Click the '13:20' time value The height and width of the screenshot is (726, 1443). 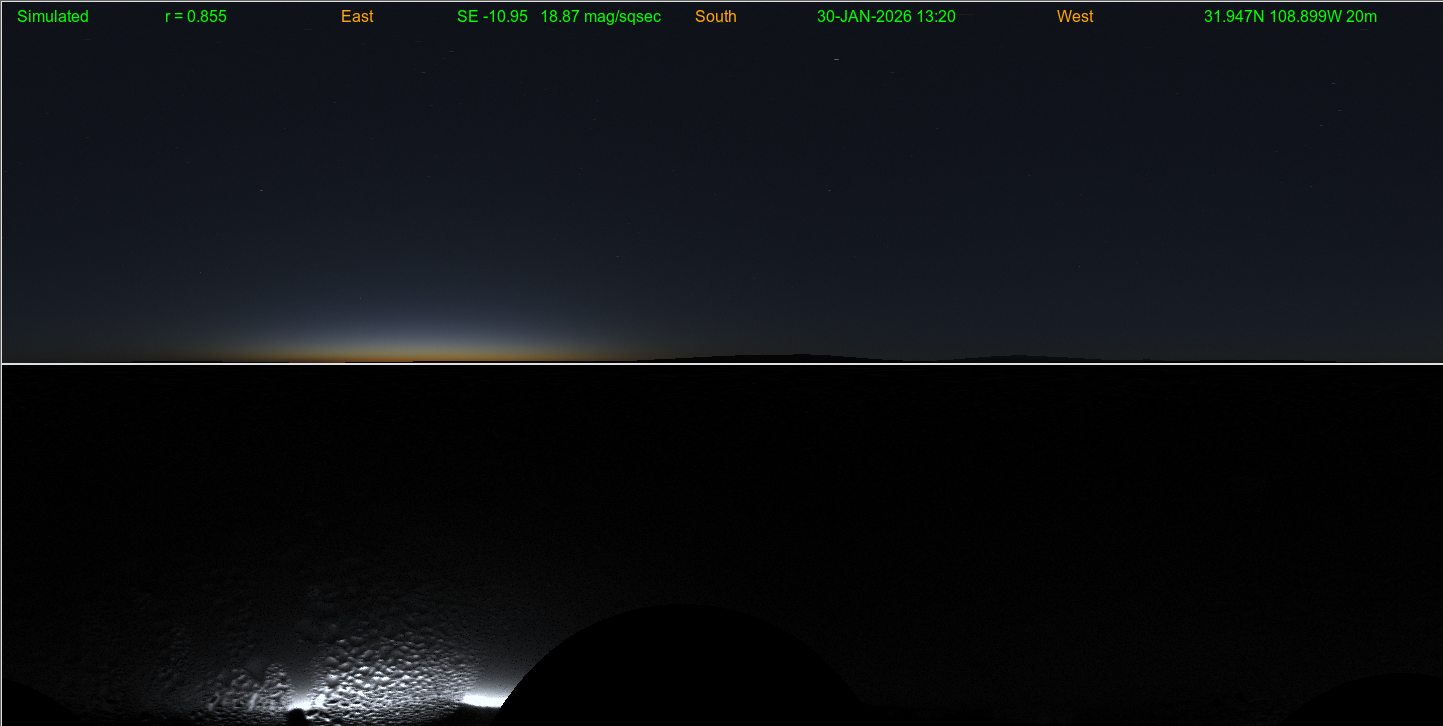936,17
